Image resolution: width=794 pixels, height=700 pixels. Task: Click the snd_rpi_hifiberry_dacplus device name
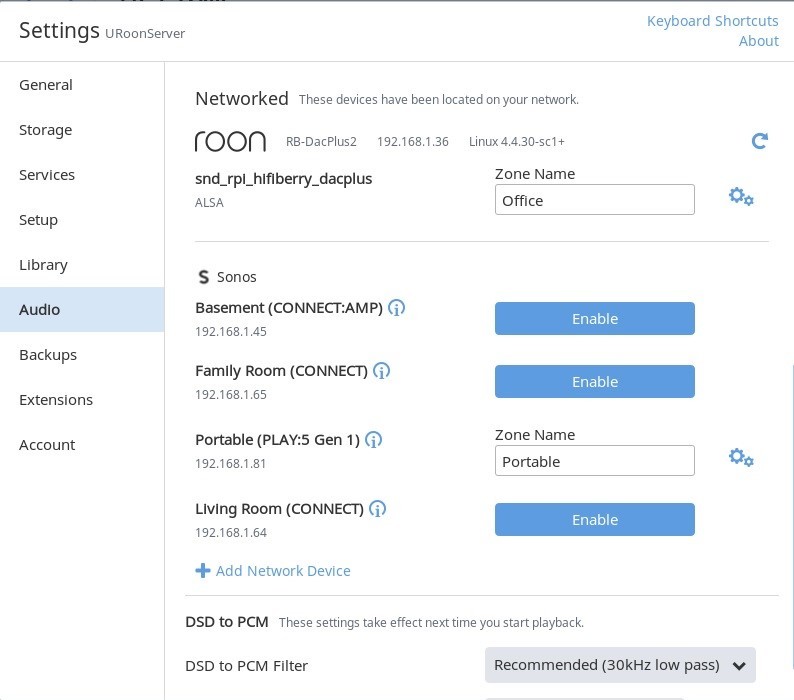(284, 179)
